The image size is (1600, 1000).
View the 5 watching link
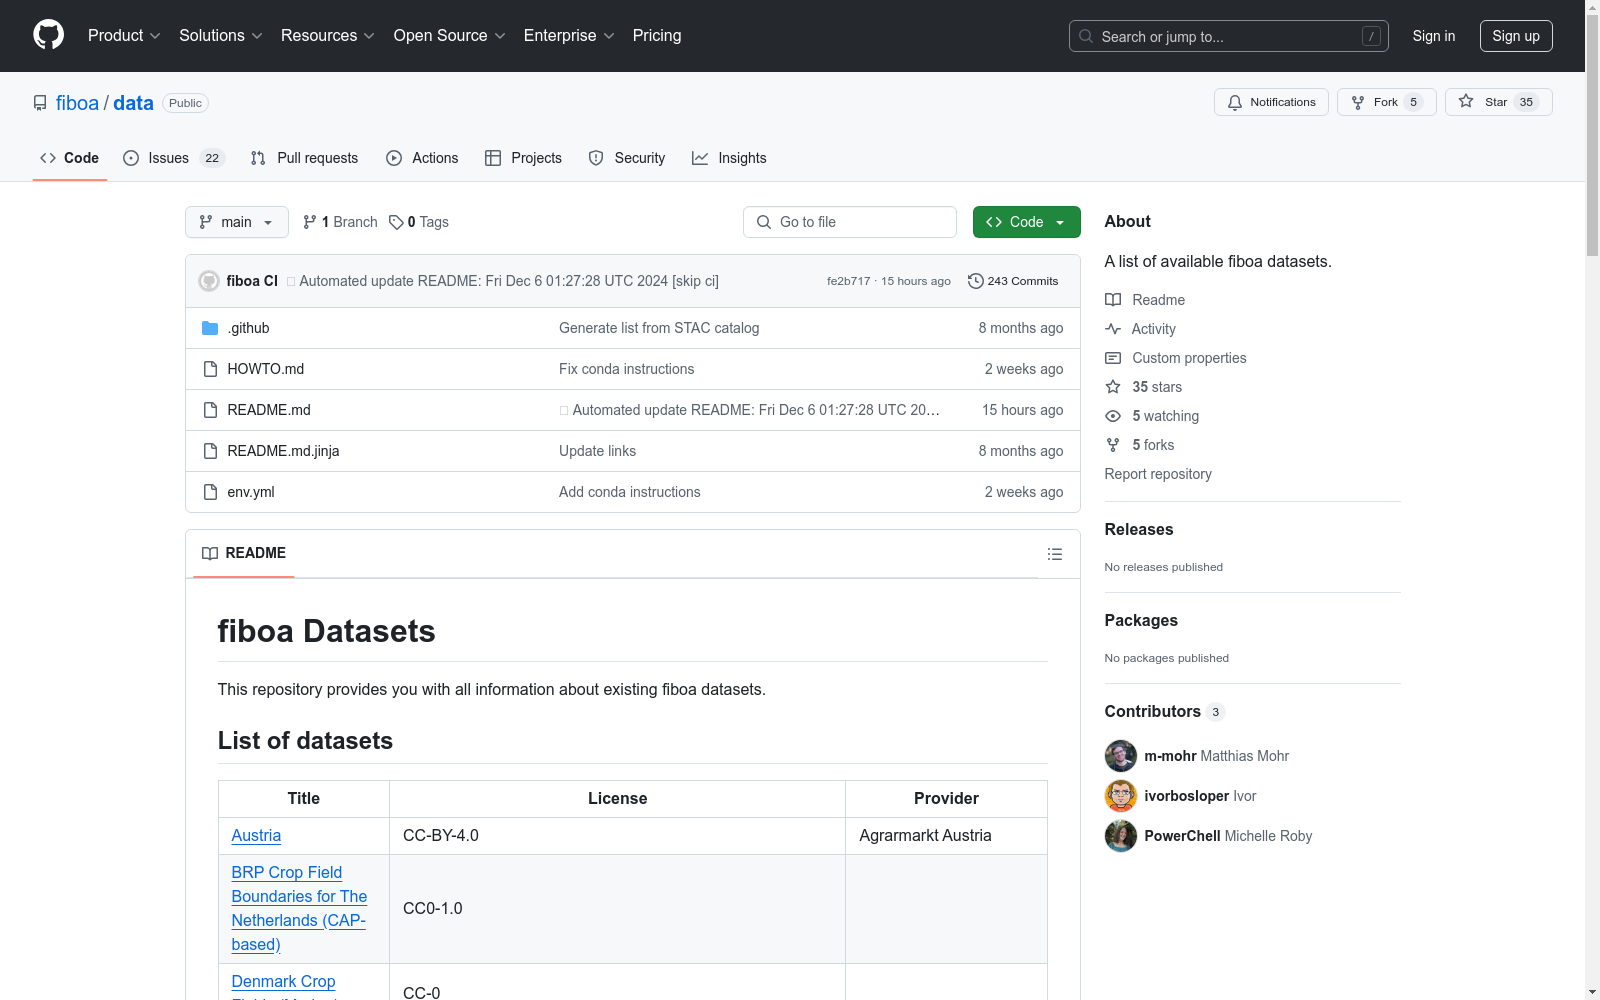pos(1152,416)
